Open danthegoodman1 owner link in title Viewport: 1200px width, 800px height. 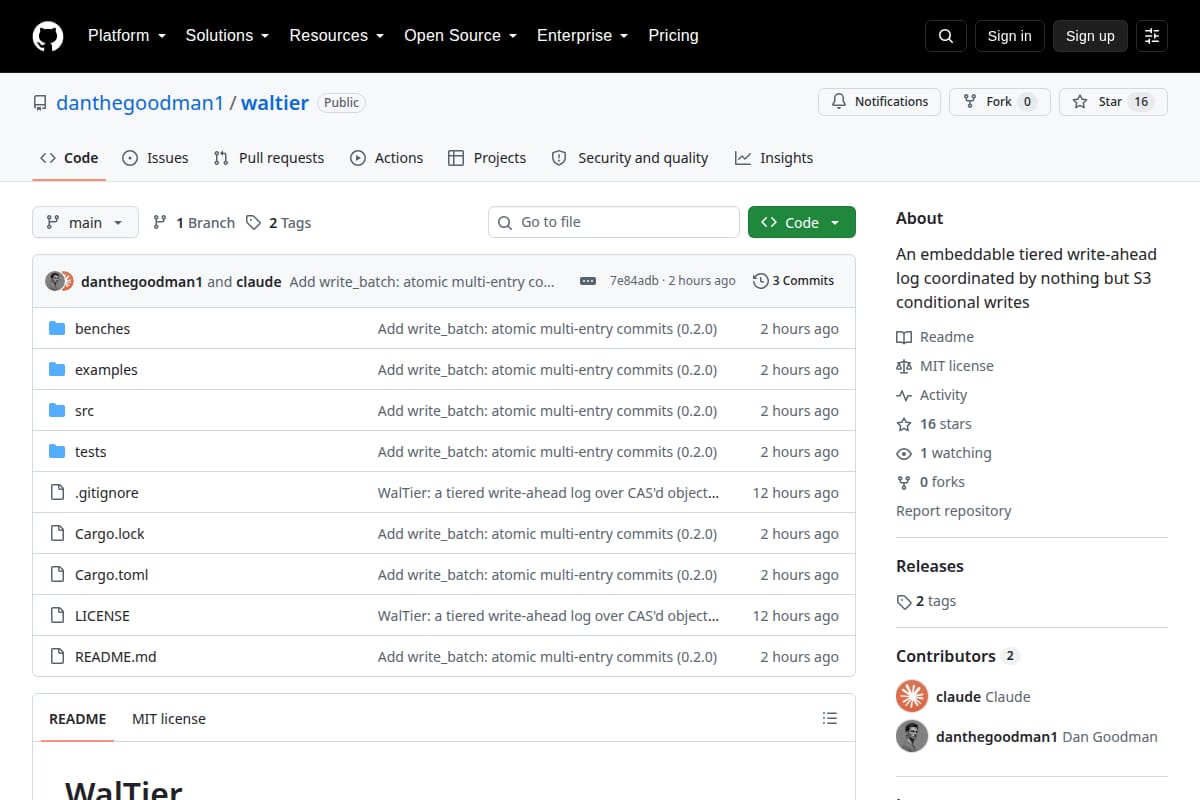click(140, 103)
